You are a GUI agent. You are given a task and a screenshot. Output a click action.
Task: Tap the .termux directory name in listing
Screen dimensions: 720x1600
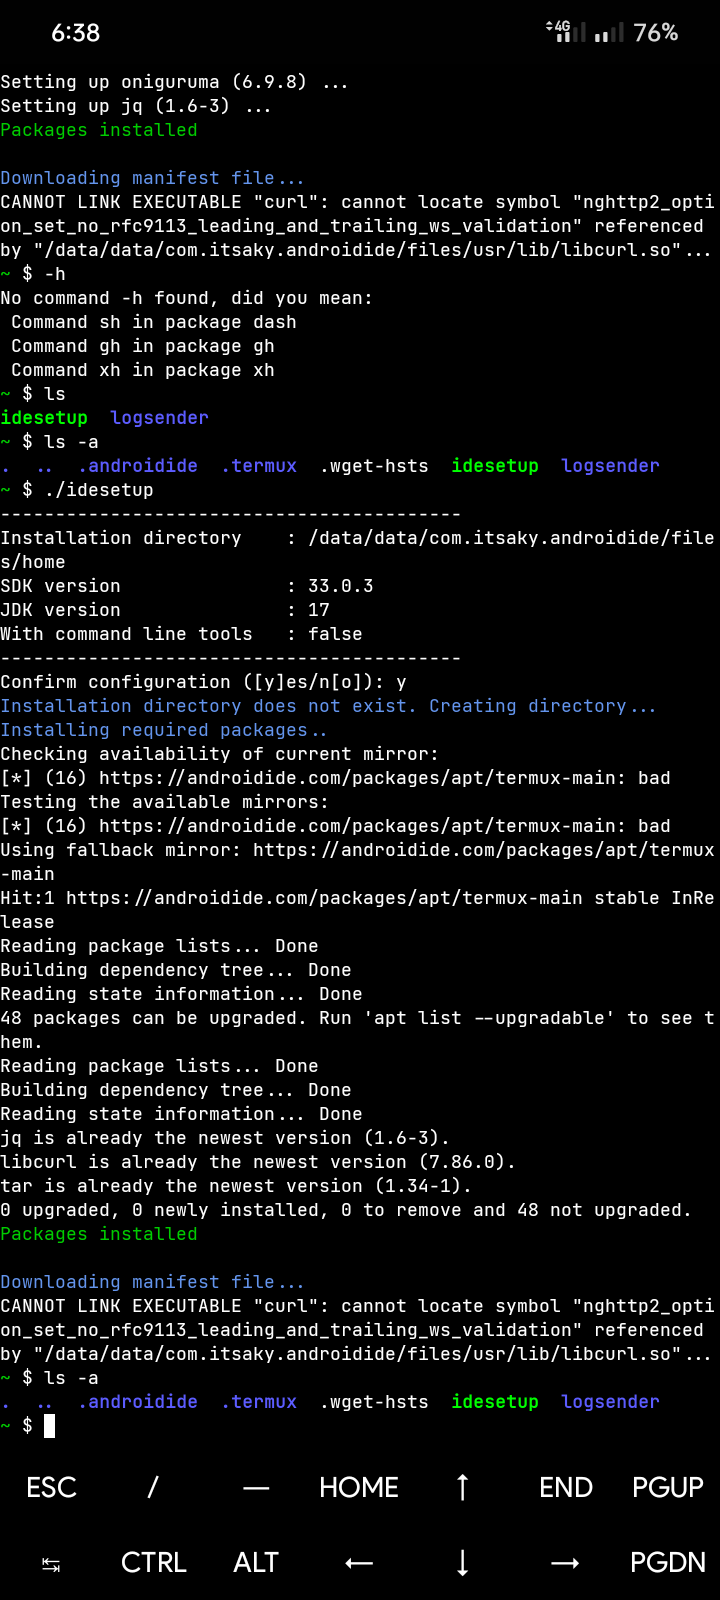pyautogui.click(x=258, y=465)
